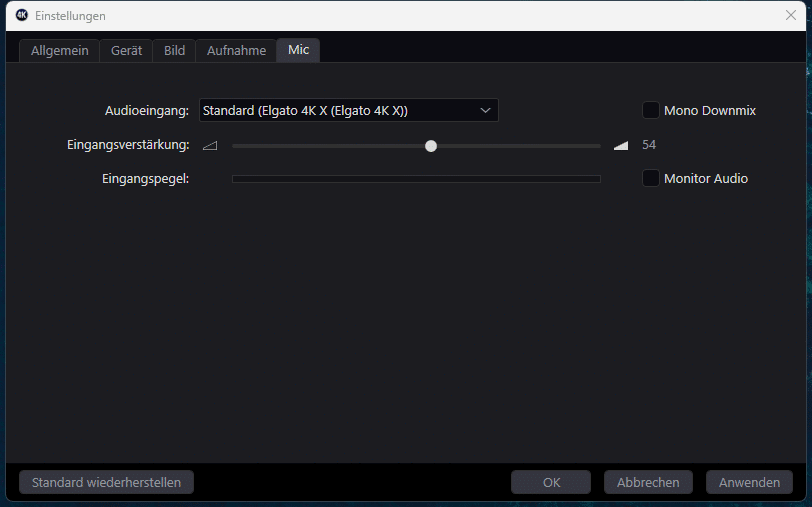This screenshot has height=507, width=812.
Task: Enable the Mono Downmix checkbox
Action: pyautogui.click(x=651, y=110)
